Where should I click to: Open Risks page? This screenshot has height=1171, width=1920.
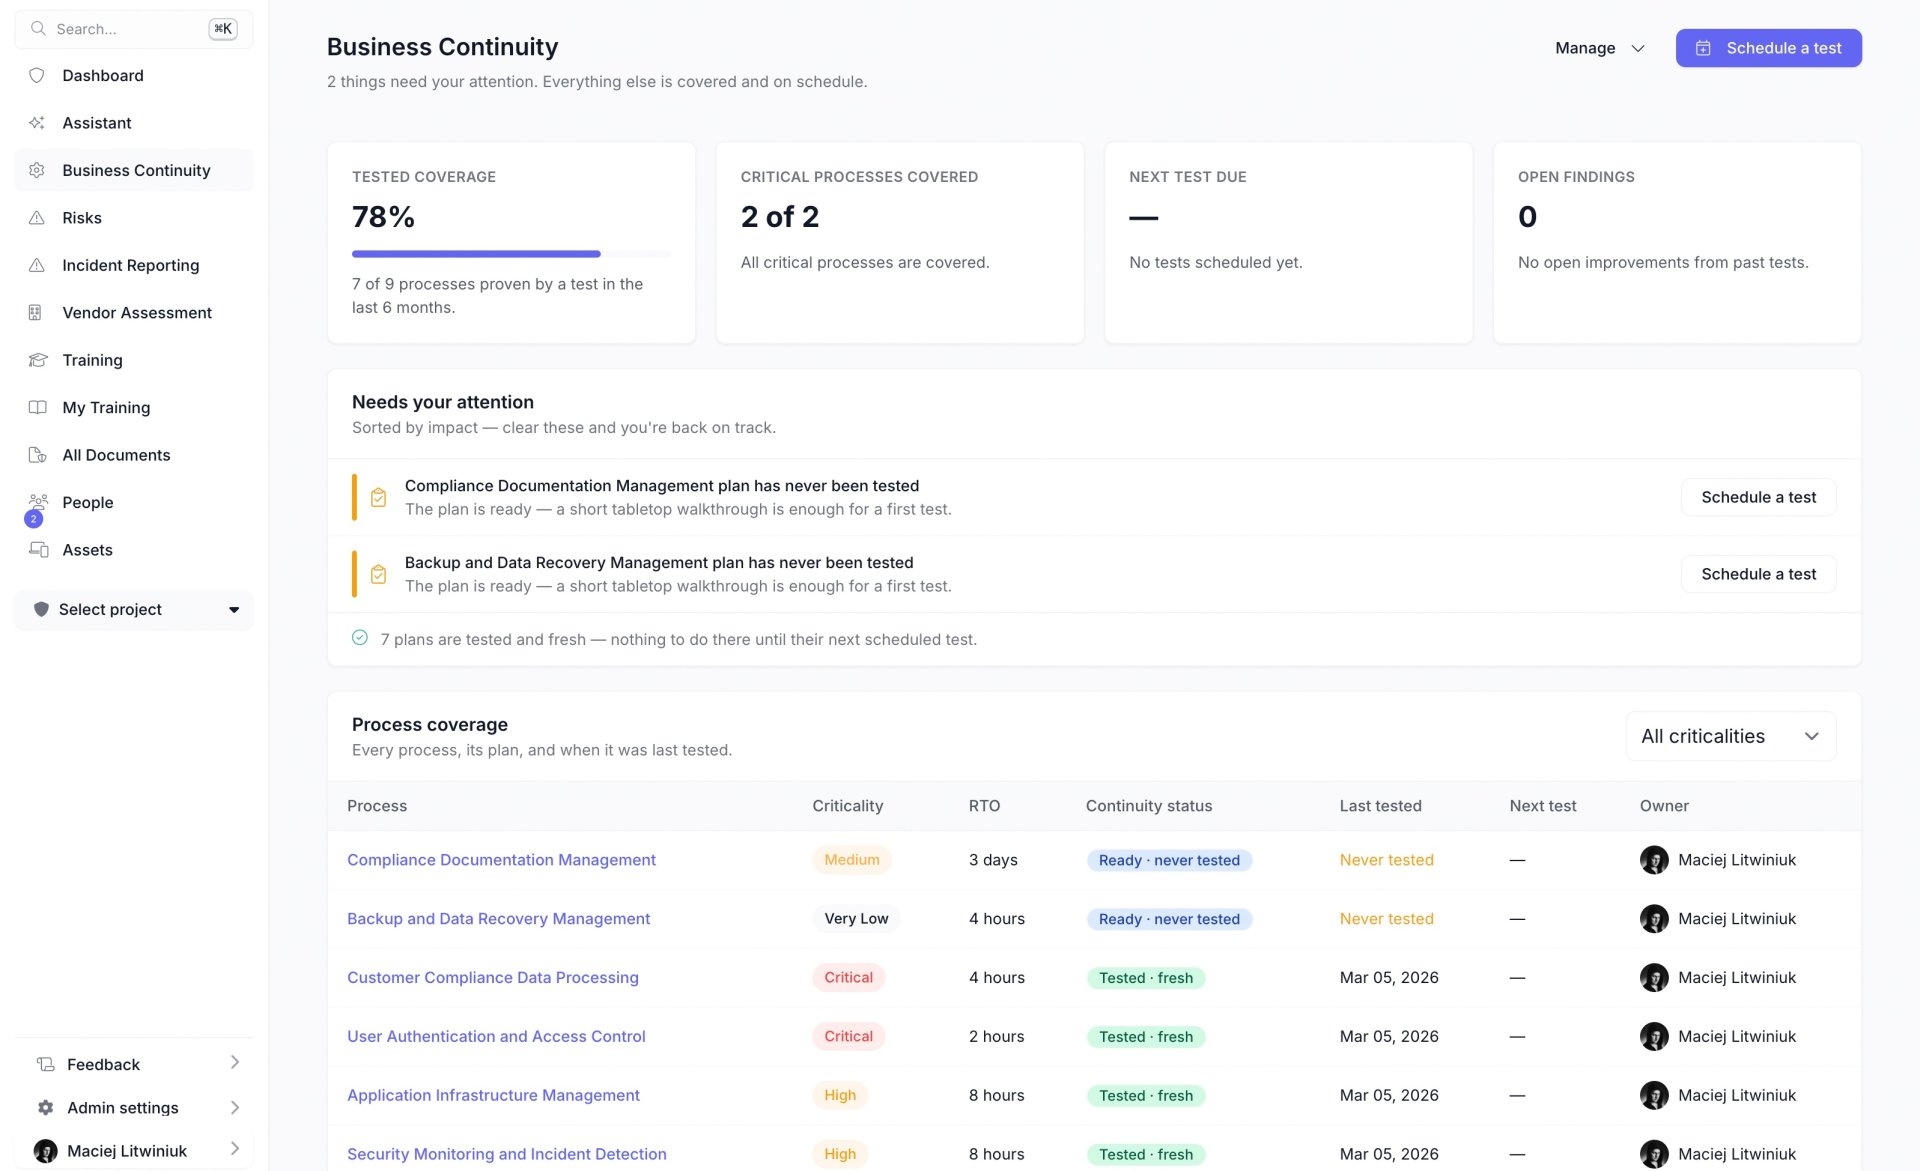point(134,218)
